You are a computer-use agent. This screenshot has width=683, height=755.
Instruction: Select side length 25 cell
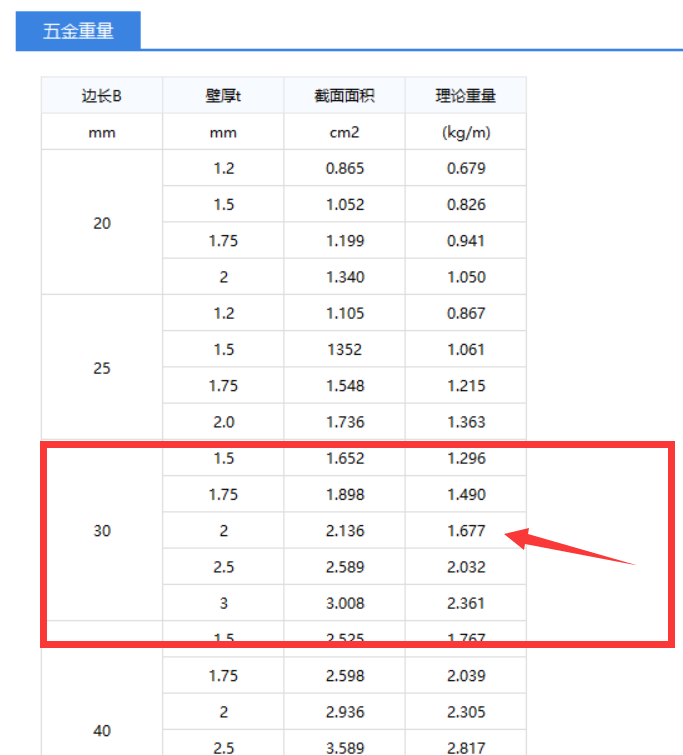click(102, 368)
